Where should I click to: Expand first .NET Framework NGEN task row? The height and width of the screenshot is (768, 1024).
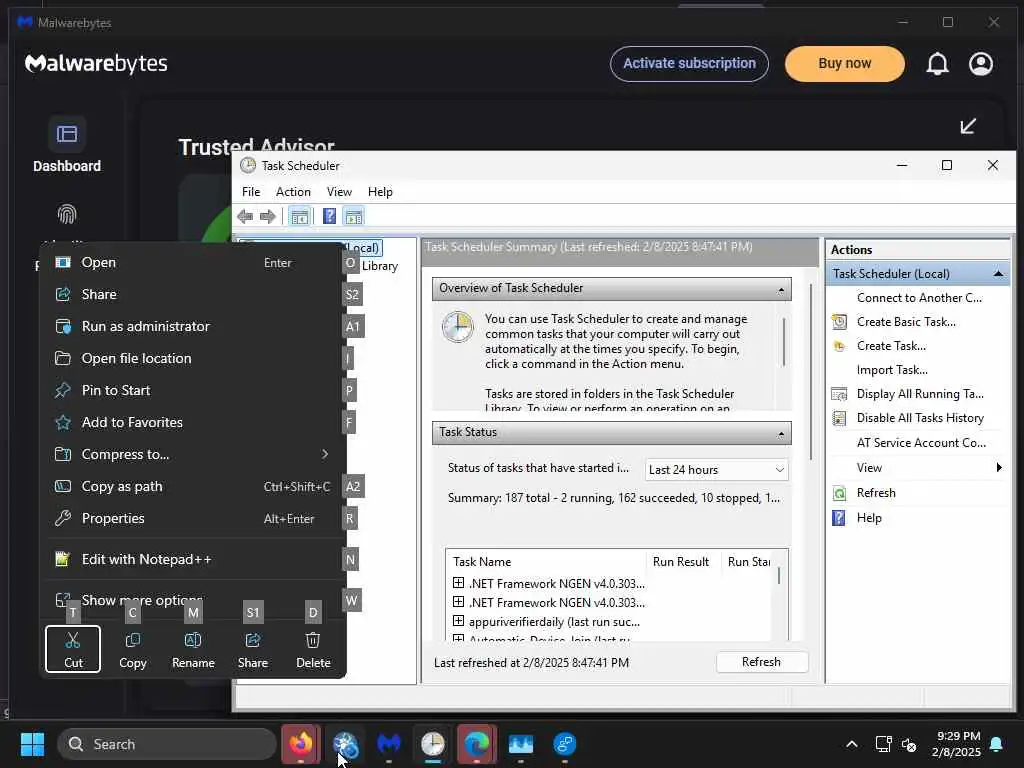tap(458, 583)
